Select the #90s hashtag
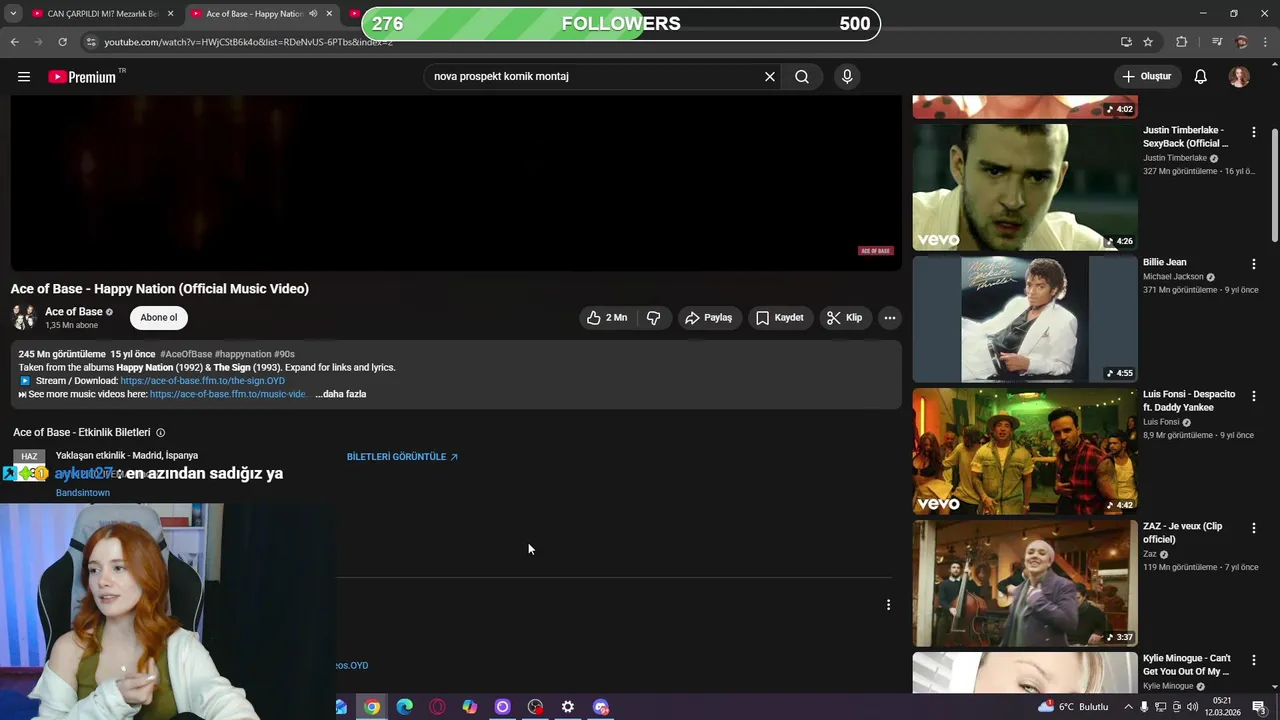The width and height of the screenshot is (1280, 720). click(x=284, y=354)
